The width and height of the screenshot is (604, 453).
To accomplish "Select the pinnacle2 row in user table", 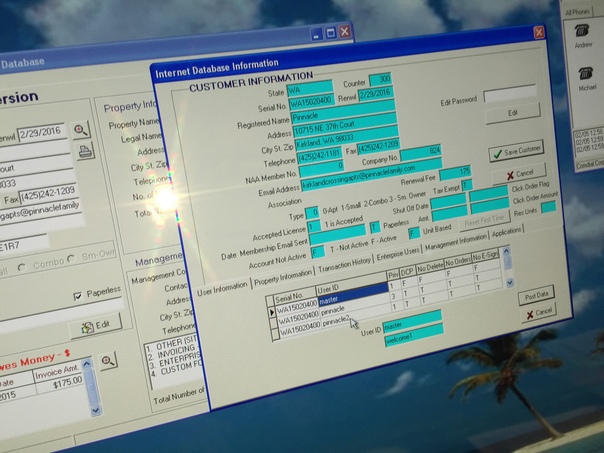I will tap(335, 320).
